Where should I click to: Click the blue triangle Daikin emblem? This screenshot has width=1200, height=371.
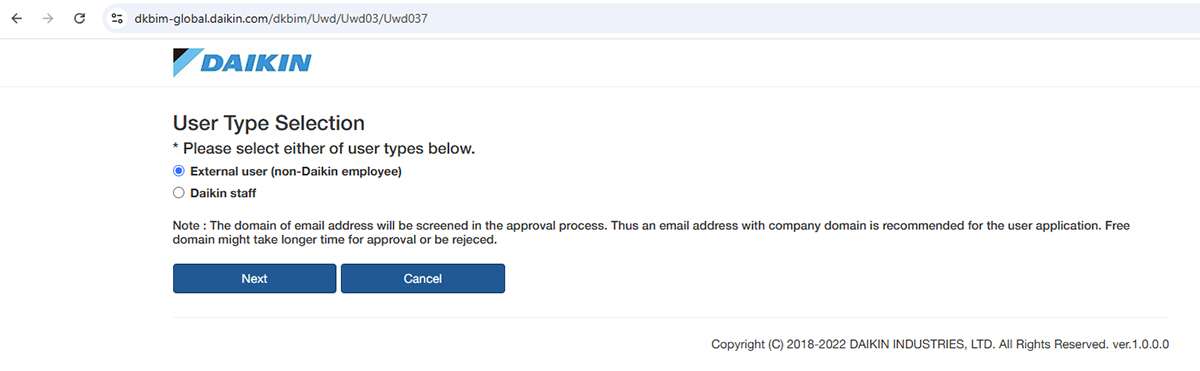pyautogui.click(x=186, y=63)
